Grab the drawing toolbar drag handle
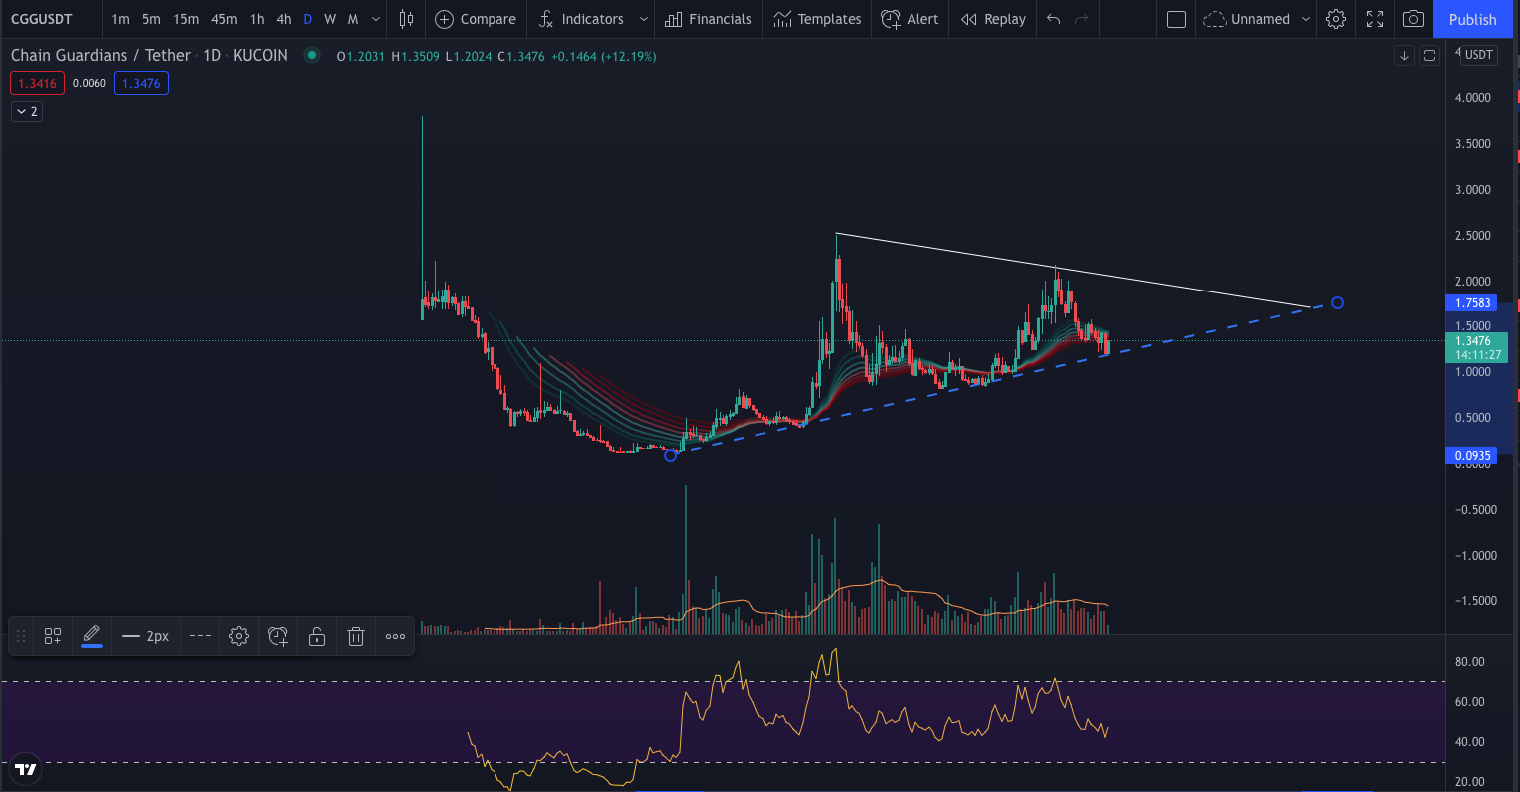Image resolution: width=1520 pixels, height=792 pixels. click(x=21, y=636)
